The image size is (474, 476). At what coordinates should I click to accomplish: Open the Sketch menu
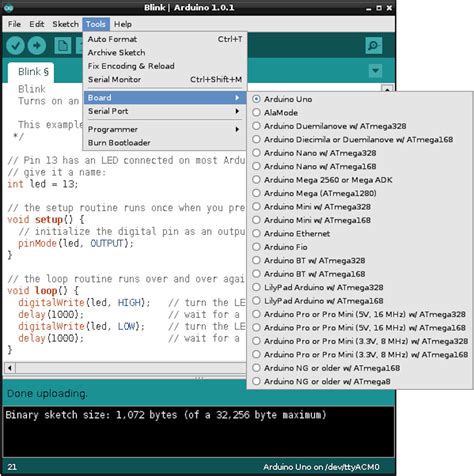65,24
